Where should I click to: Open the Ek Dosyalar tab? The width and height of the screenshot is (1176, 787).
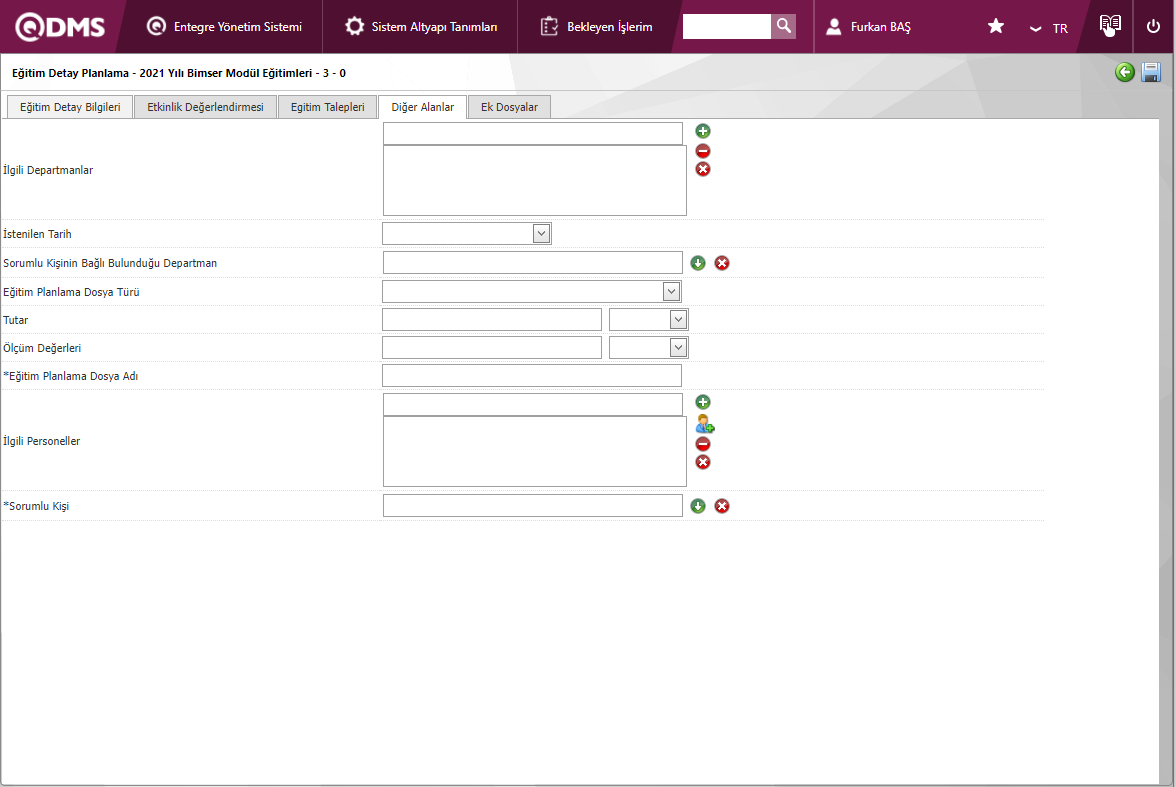click(x=509, y=107)
